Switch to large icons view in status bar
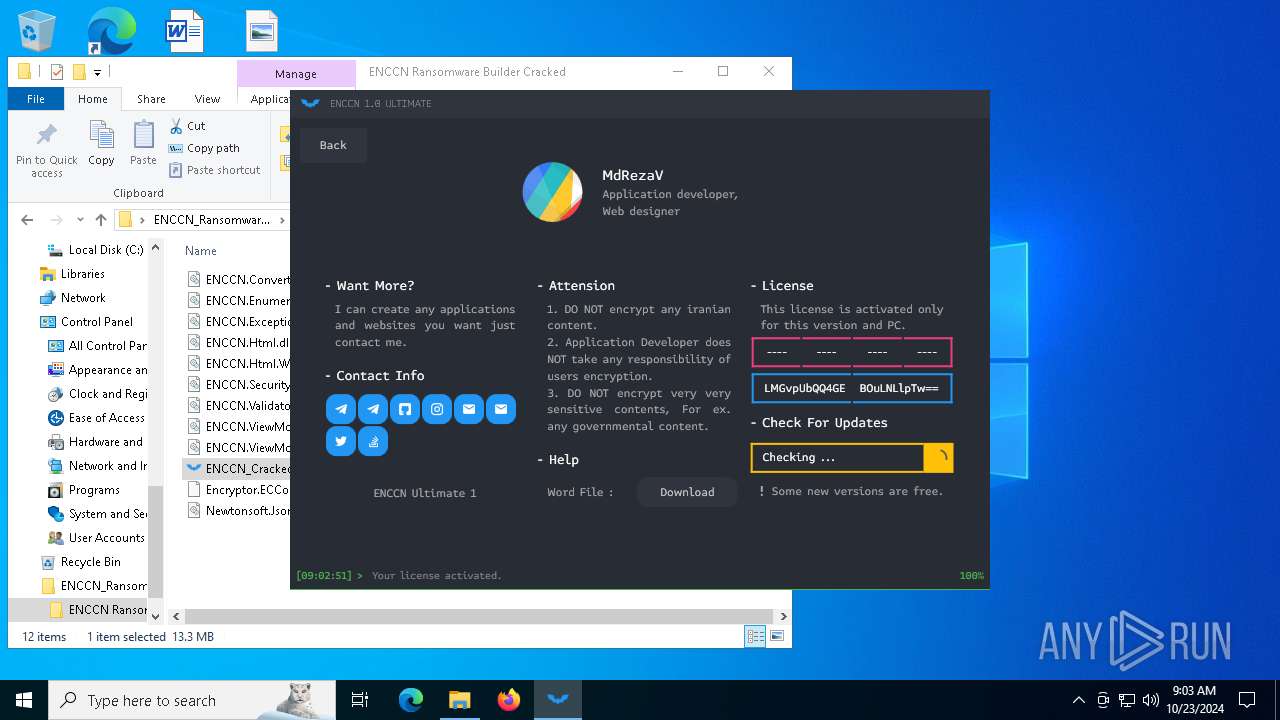 776,636
